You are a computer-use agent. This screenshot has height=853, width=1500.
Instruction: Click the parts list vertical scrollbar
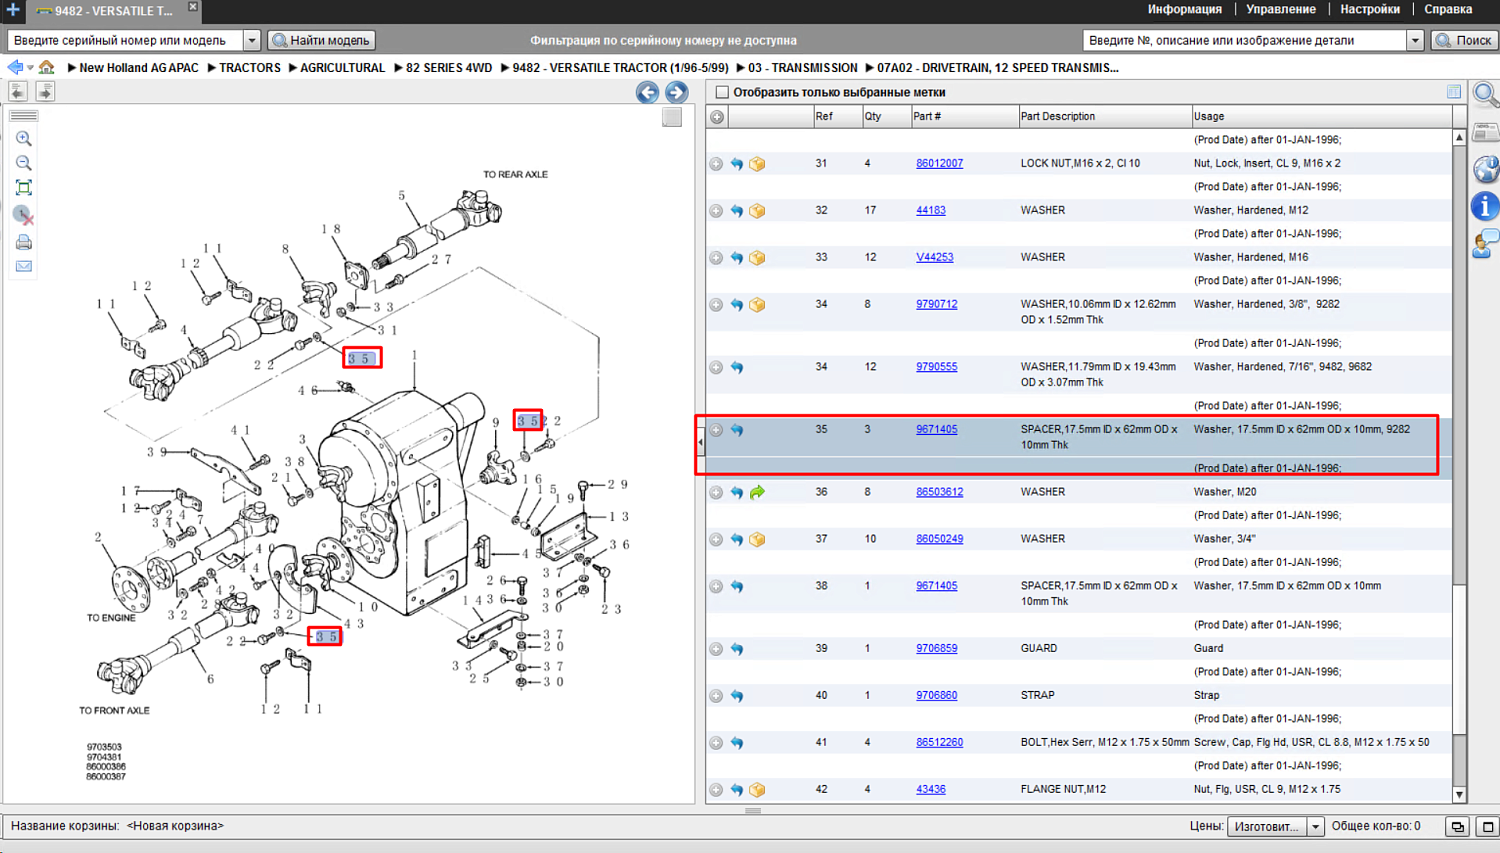pos(1459,466)
